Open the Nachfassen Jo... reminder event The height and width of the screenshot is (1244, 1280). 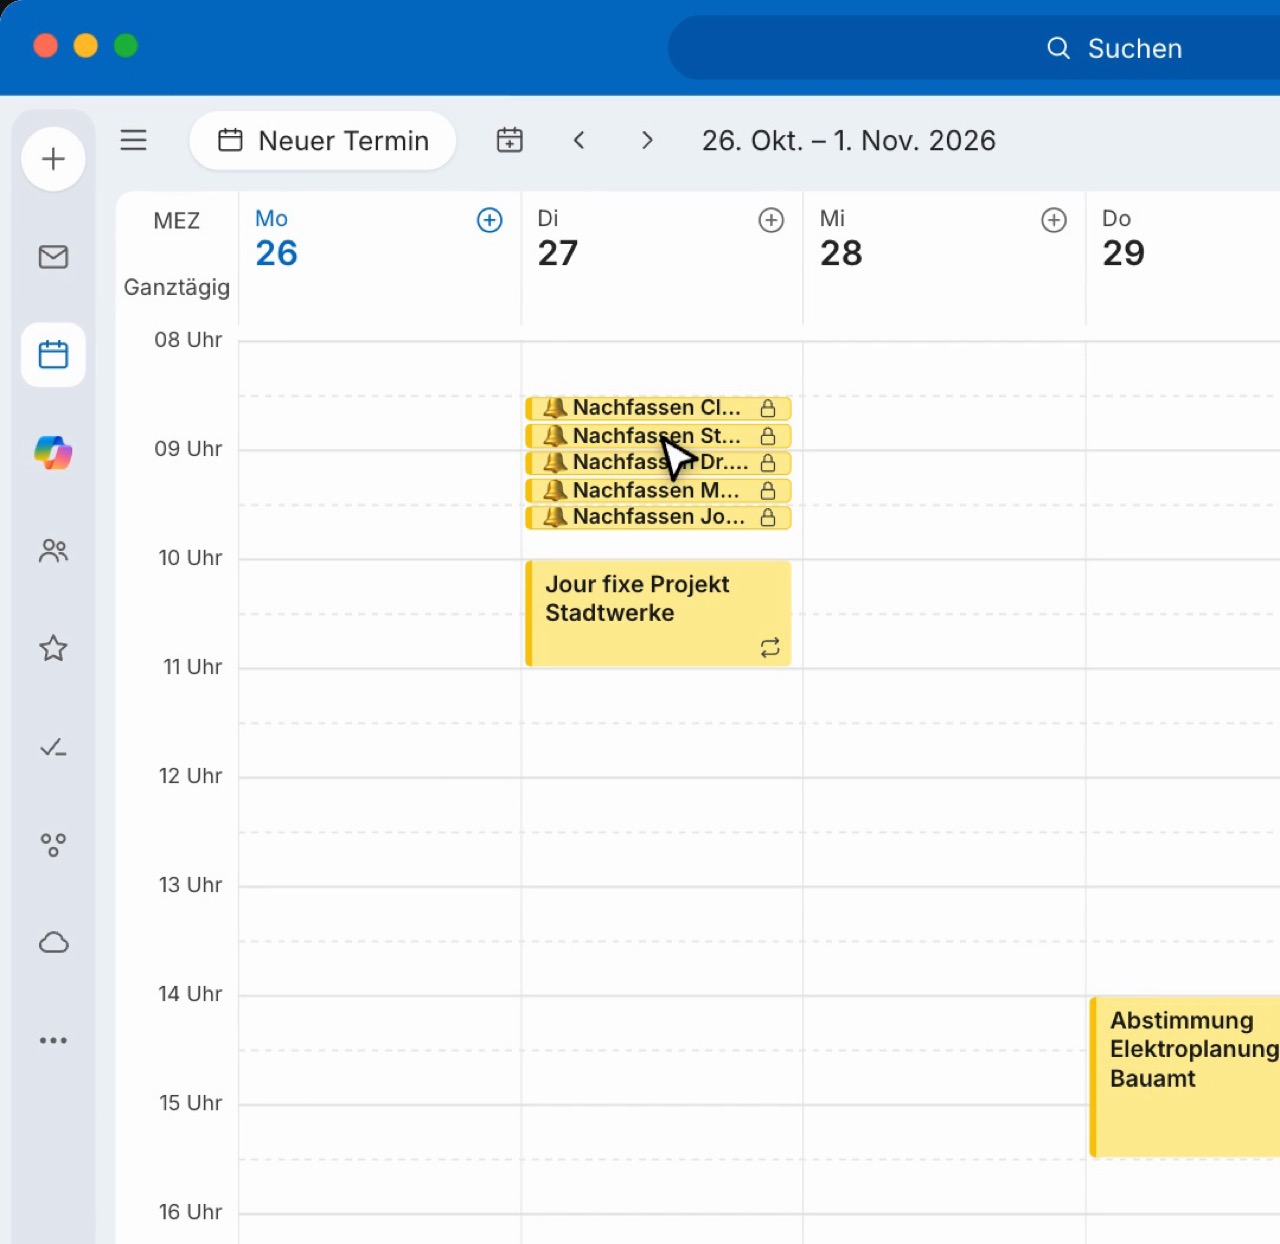point(658,517)
